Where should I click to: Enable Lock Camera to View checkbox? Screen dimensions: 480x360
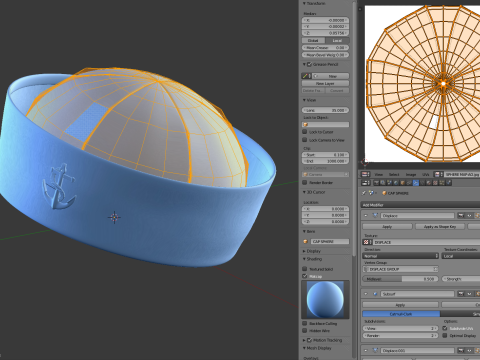pos(305,140)
